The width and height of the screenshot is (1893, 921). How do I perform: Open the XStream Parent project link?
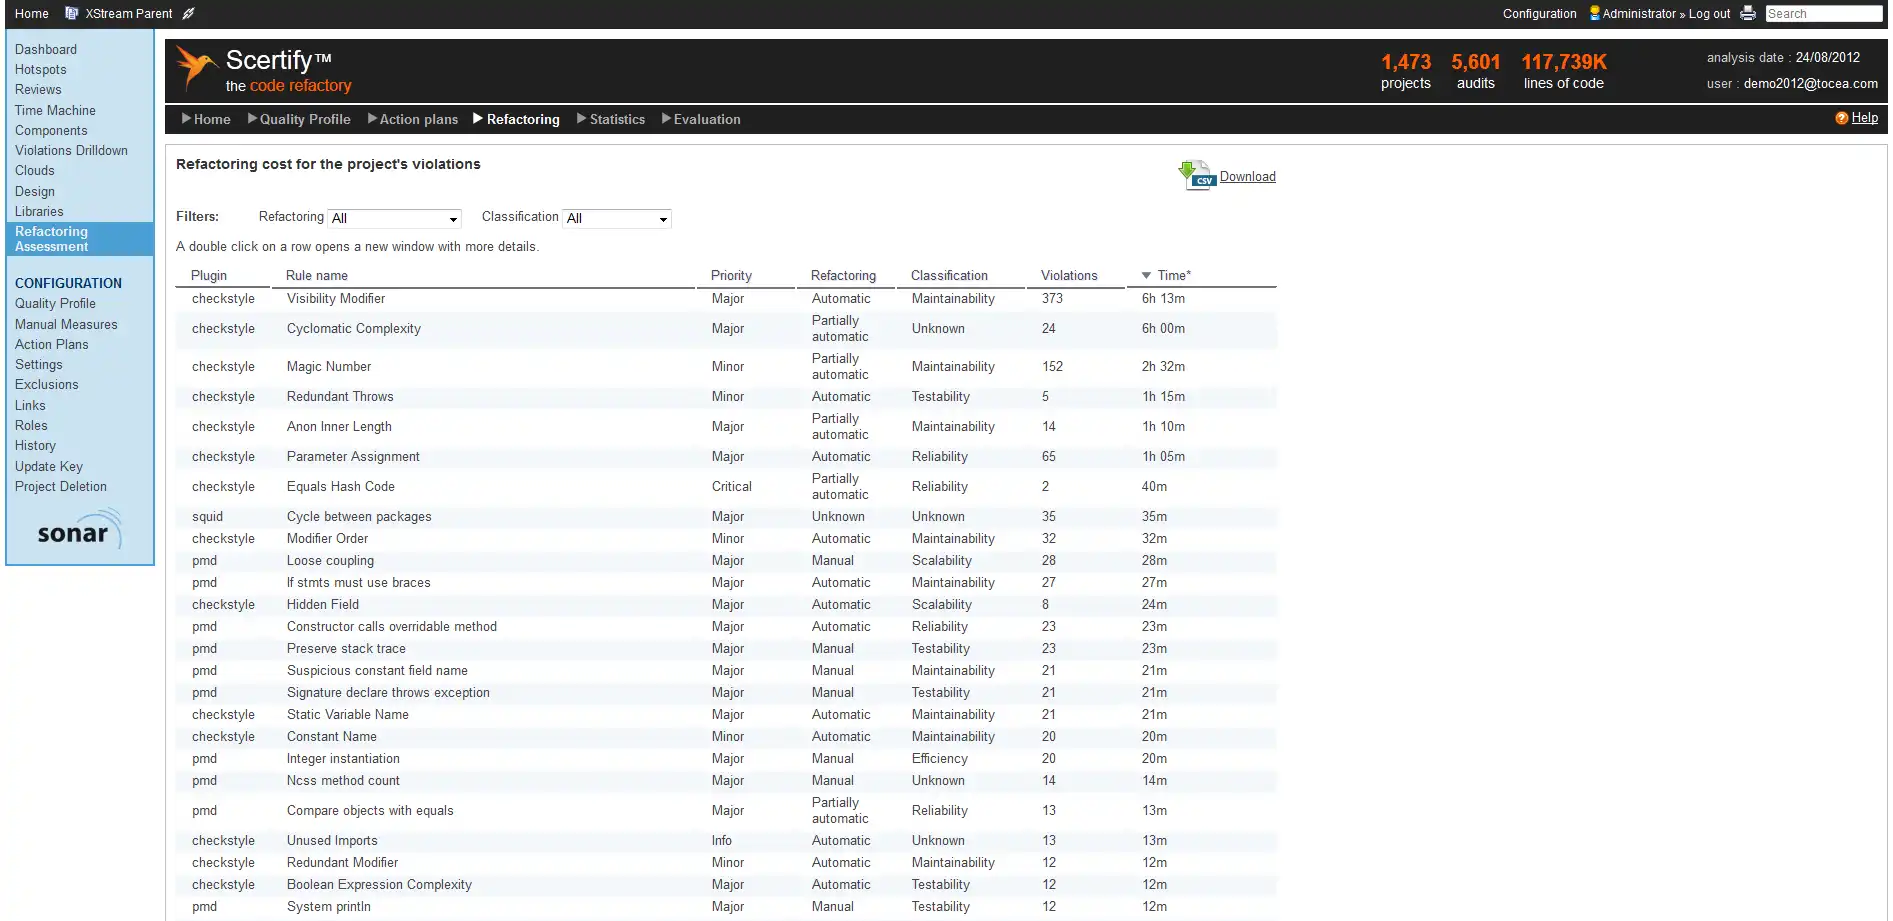coord(129,13)
